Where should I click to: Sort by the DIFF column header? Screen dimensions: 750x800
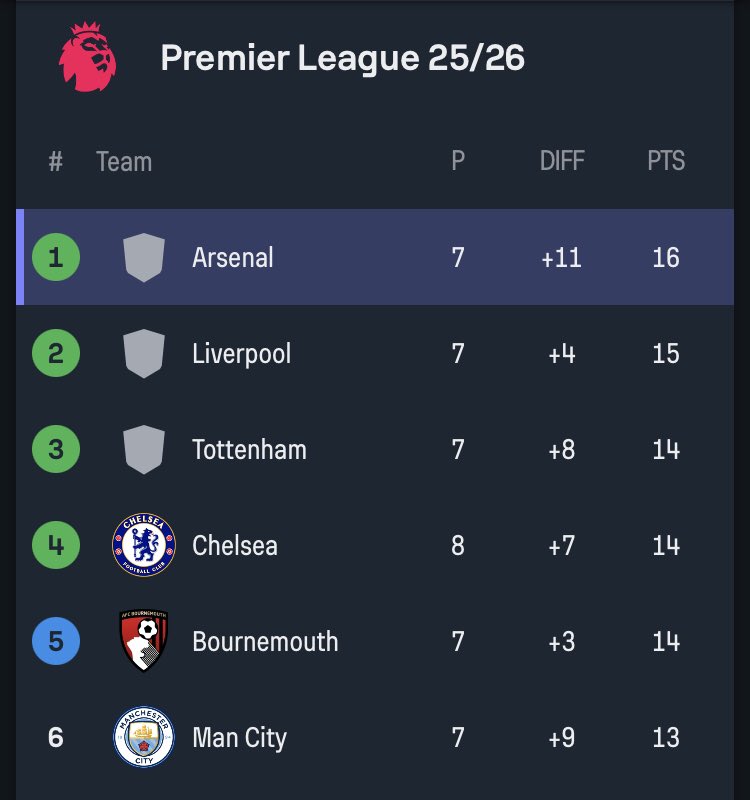click(x=562, y=161)
